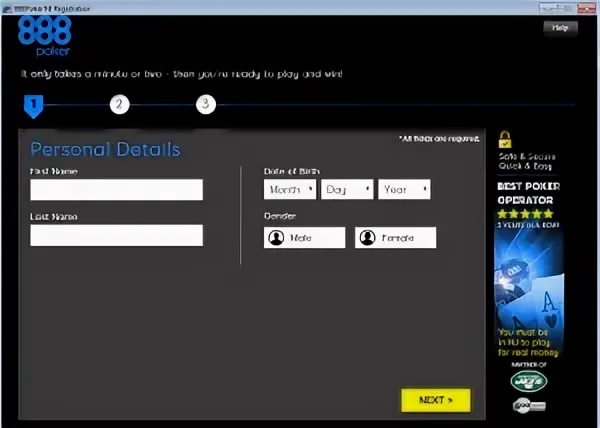Click the five-star rating graphic
Viewport: 600px width, 428px height.
[525, 213]
